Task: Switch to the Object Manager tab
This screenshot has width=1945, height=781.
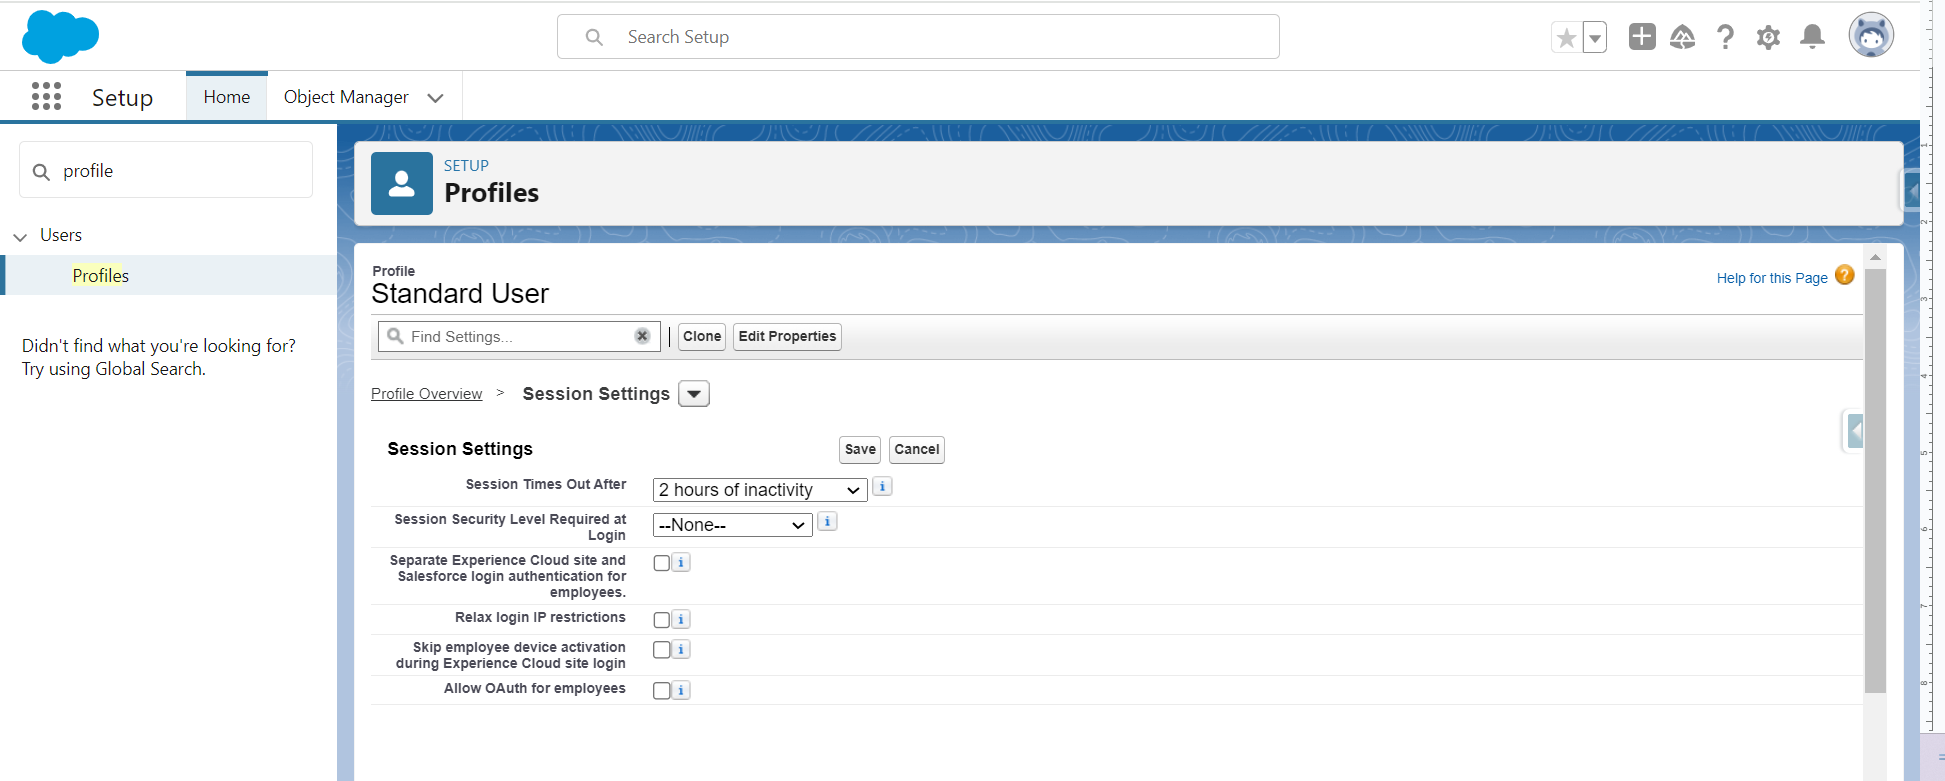Action: pos(346,97)
